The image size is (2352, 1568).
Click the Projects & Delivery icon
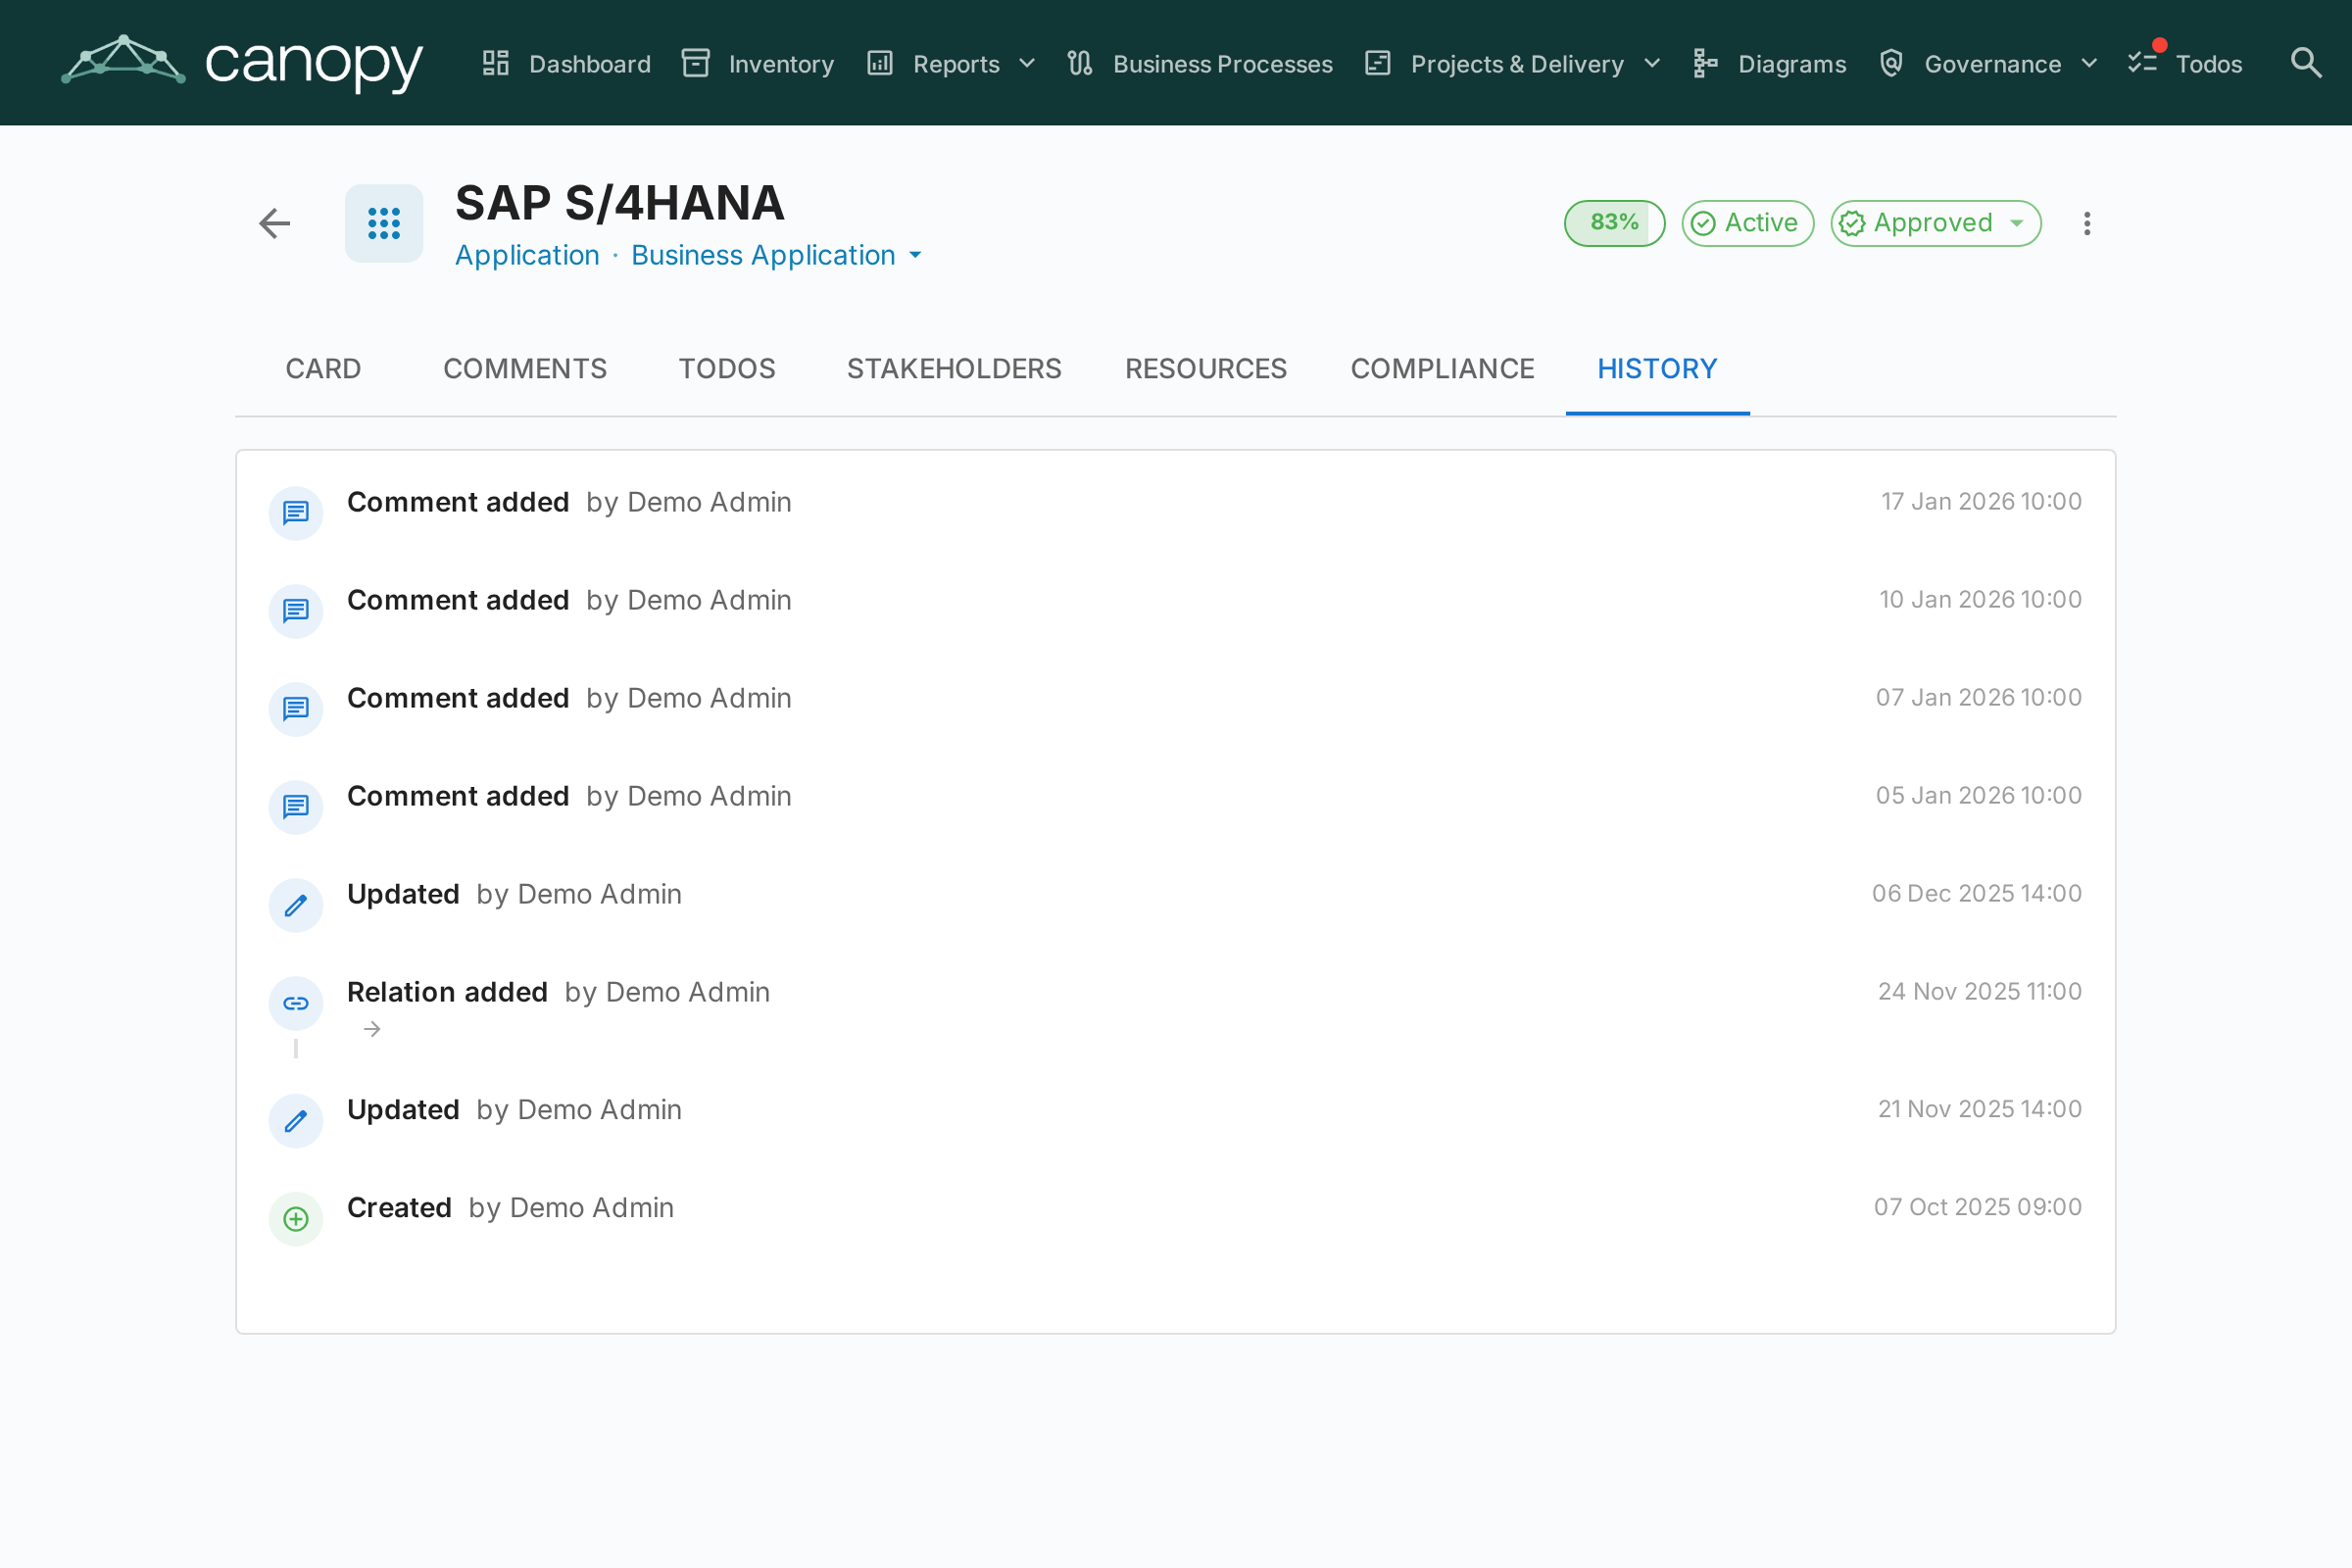click(1378, 63)
